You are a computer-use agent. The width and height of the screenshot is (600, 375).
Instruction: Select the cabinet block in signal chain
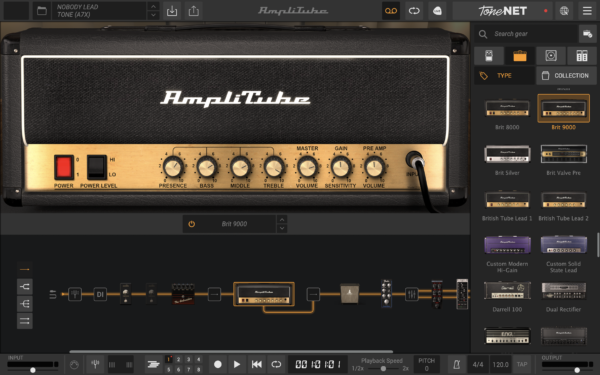pyautogui.click(x=349, y=293)
